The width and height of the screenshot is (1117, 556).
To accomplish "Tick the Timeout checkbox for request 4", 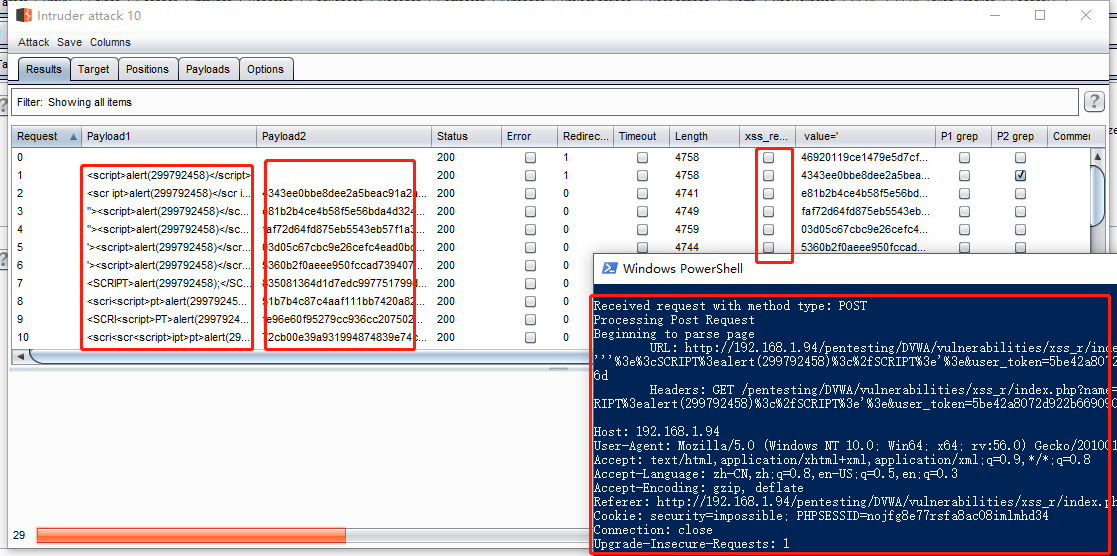I will (643, 230).
